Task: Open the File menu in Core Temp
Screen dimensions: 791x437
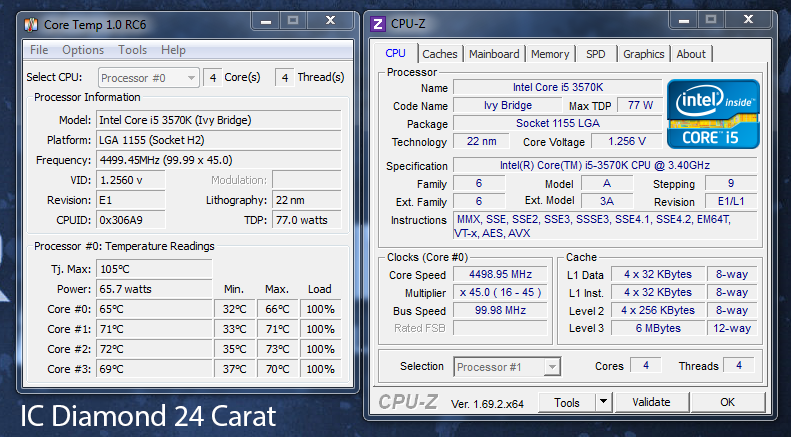Action: point(39,50)
